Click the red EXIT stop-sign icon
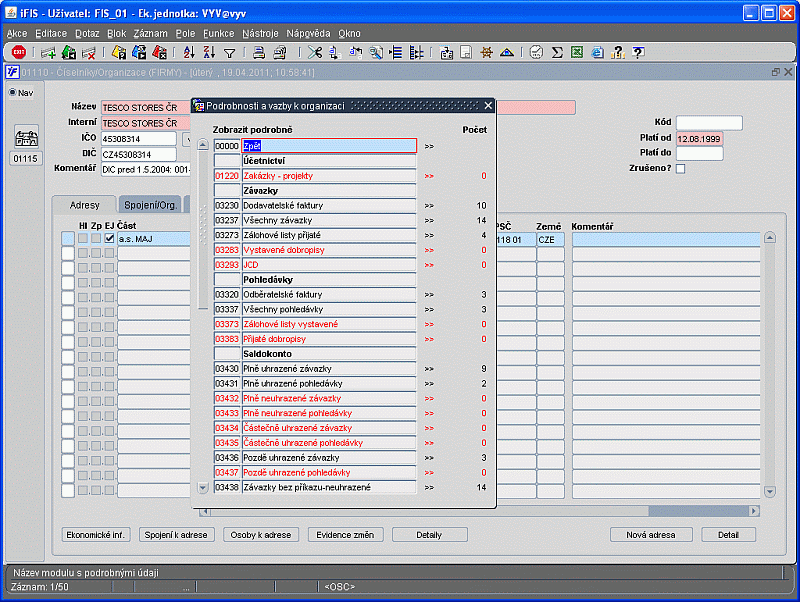Image resolution: width=800 pixels, height=602 pixels. pyautogui.click(x=18, y=52)
